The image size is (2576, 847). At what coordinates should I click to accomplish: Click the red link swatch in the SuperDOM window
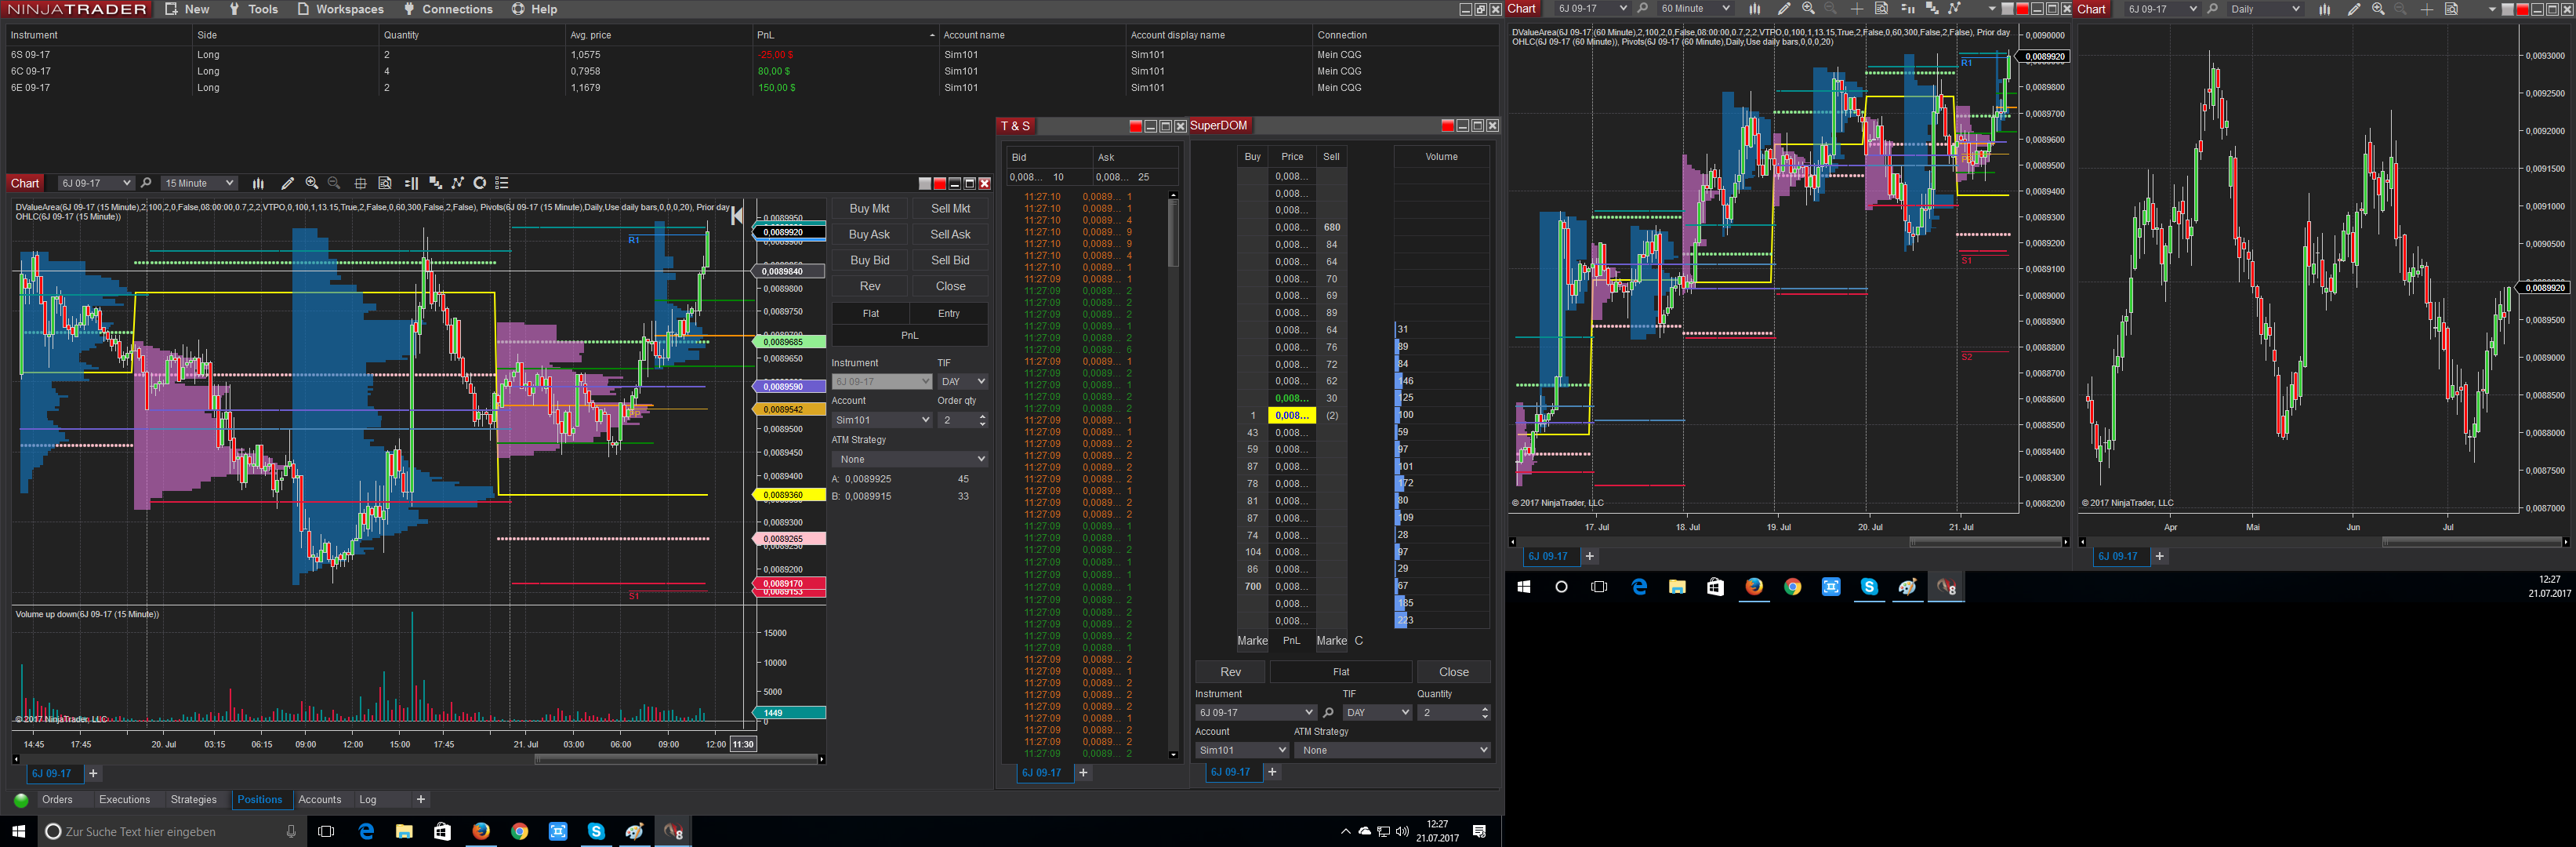tap(1447, 126)
